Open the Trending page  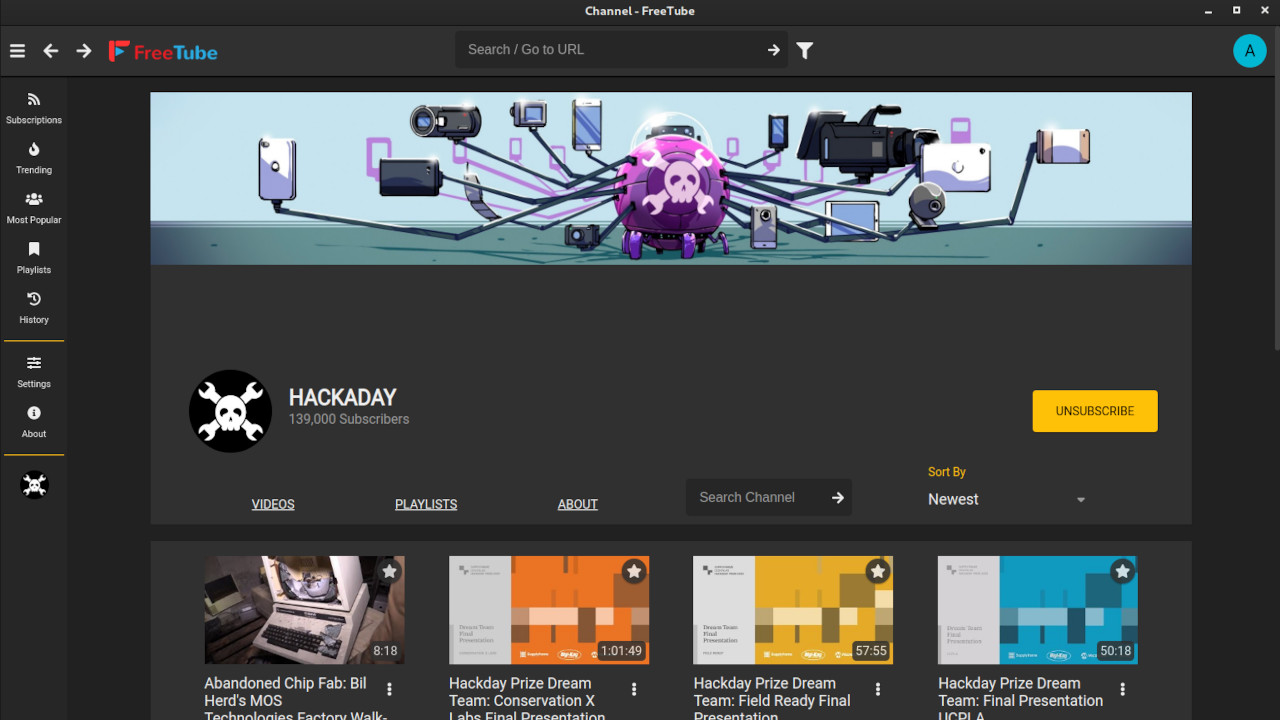coord(34,158)
